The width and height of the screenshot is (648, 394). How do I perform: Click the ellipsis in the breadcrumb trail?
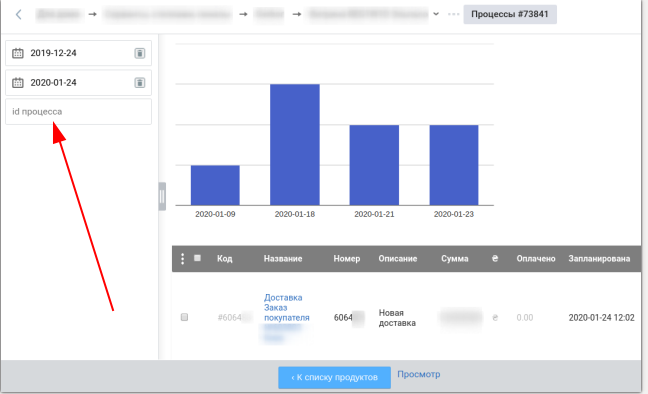(x=453, y=14)
